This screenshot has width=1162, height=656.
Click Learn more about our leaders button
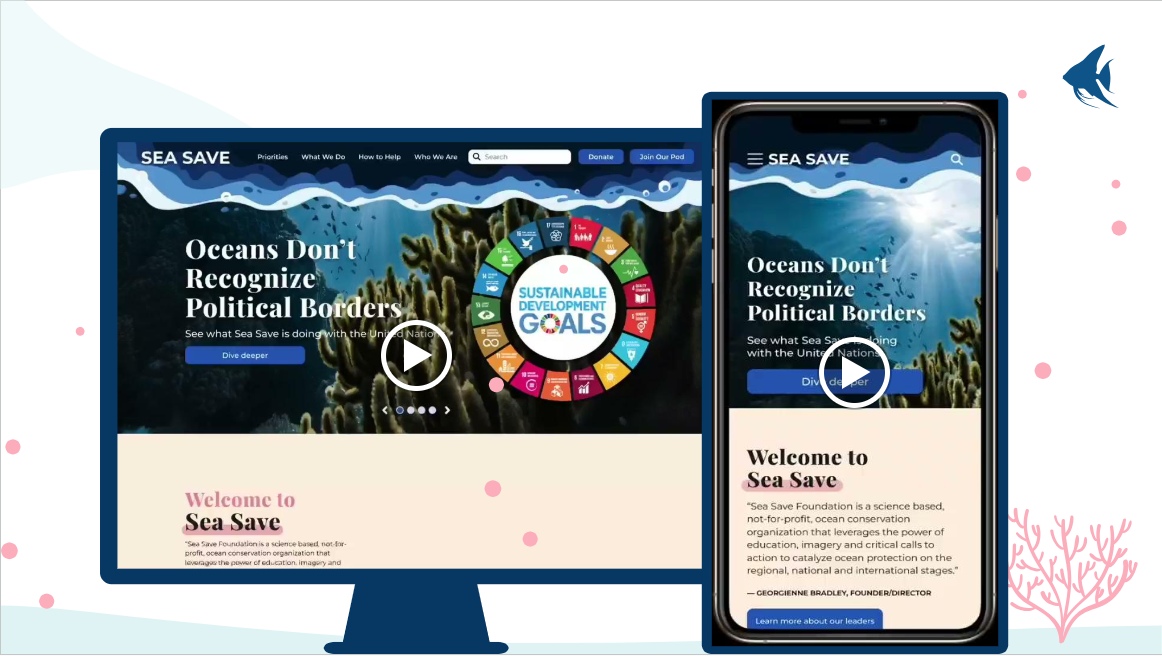(x=814, y=620)
